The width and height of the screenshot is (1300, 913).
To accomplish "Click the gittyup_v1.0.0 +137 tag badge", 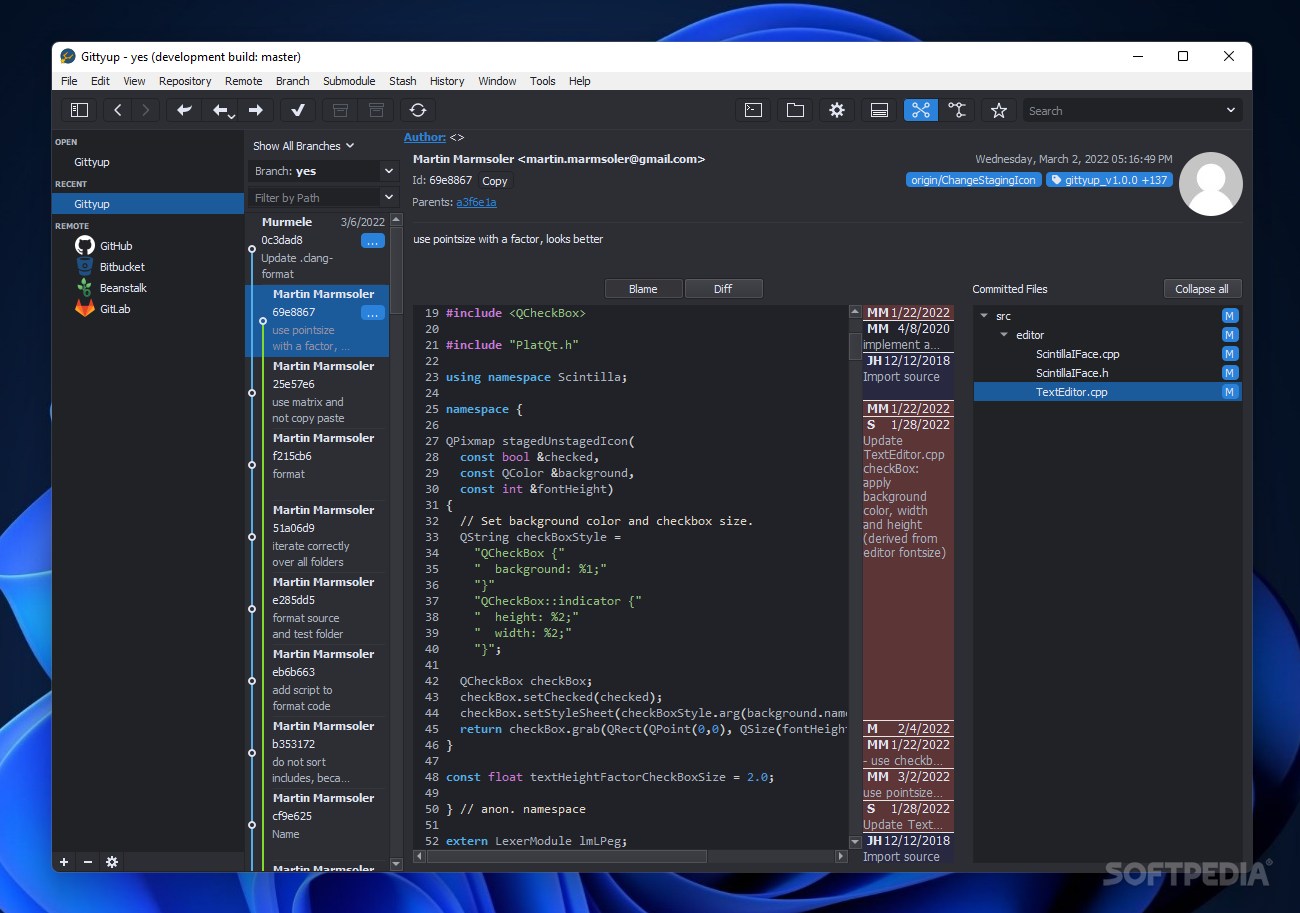I will coord(1109,180).
